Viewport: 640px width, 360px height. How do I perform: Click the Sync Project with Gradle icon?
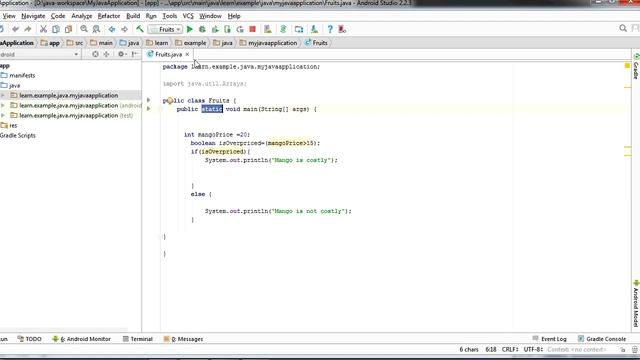[283, 29]
